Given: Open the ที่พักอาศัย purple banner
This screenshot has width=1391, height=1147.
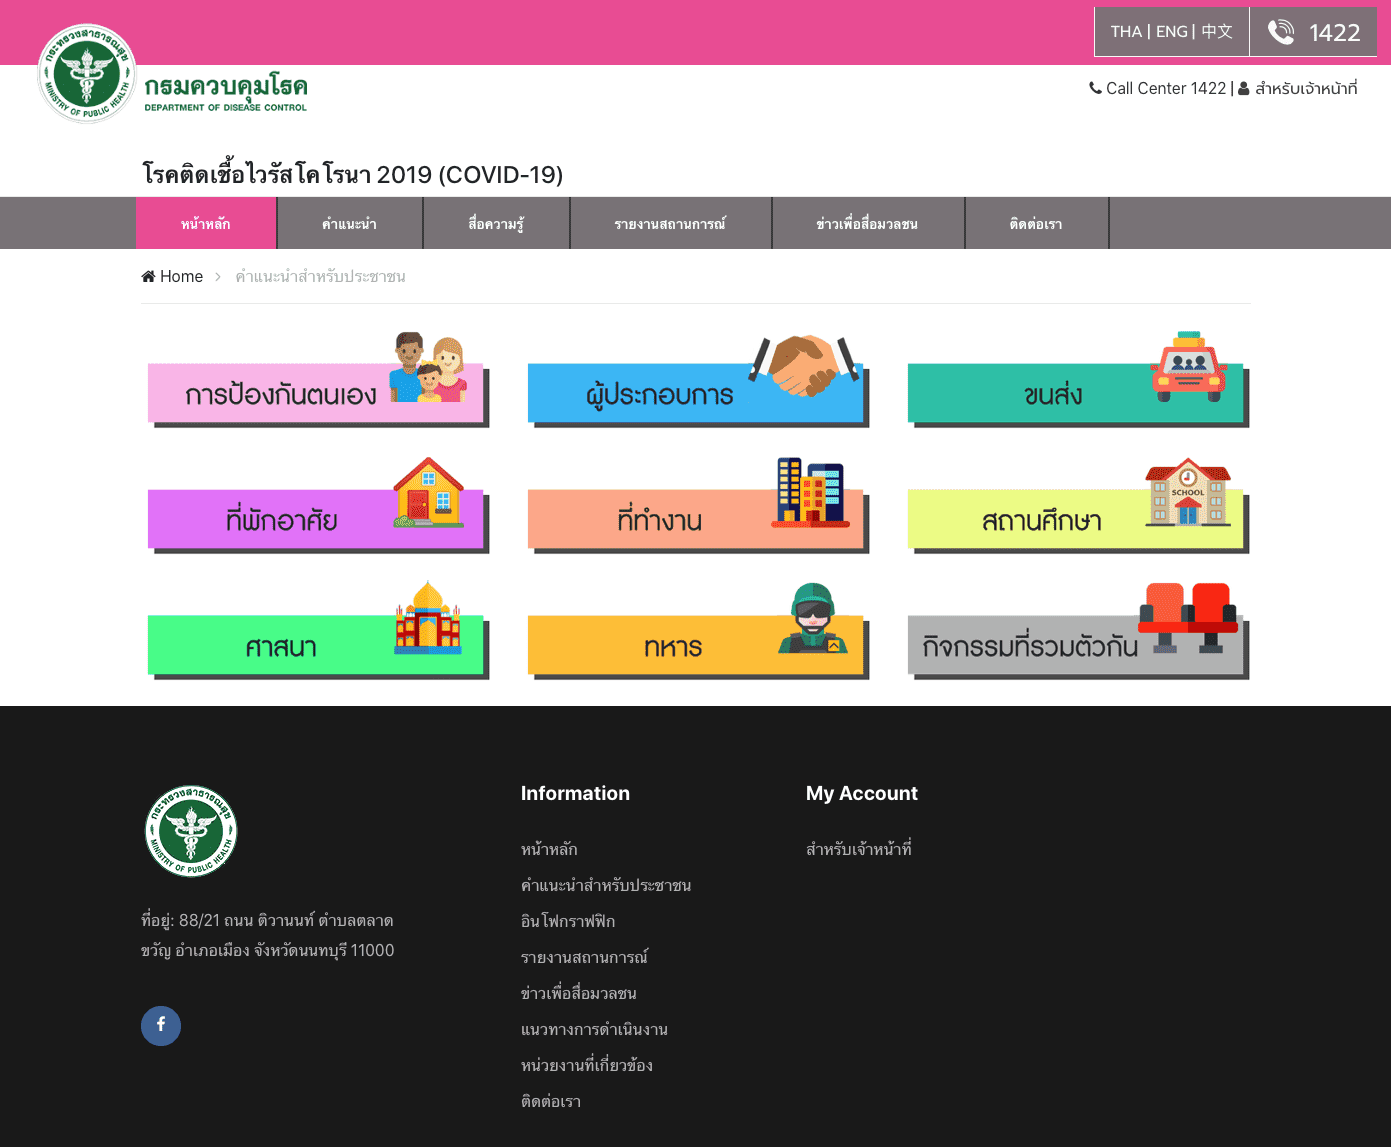Looking at the screenshot, I should coord(281,520).
